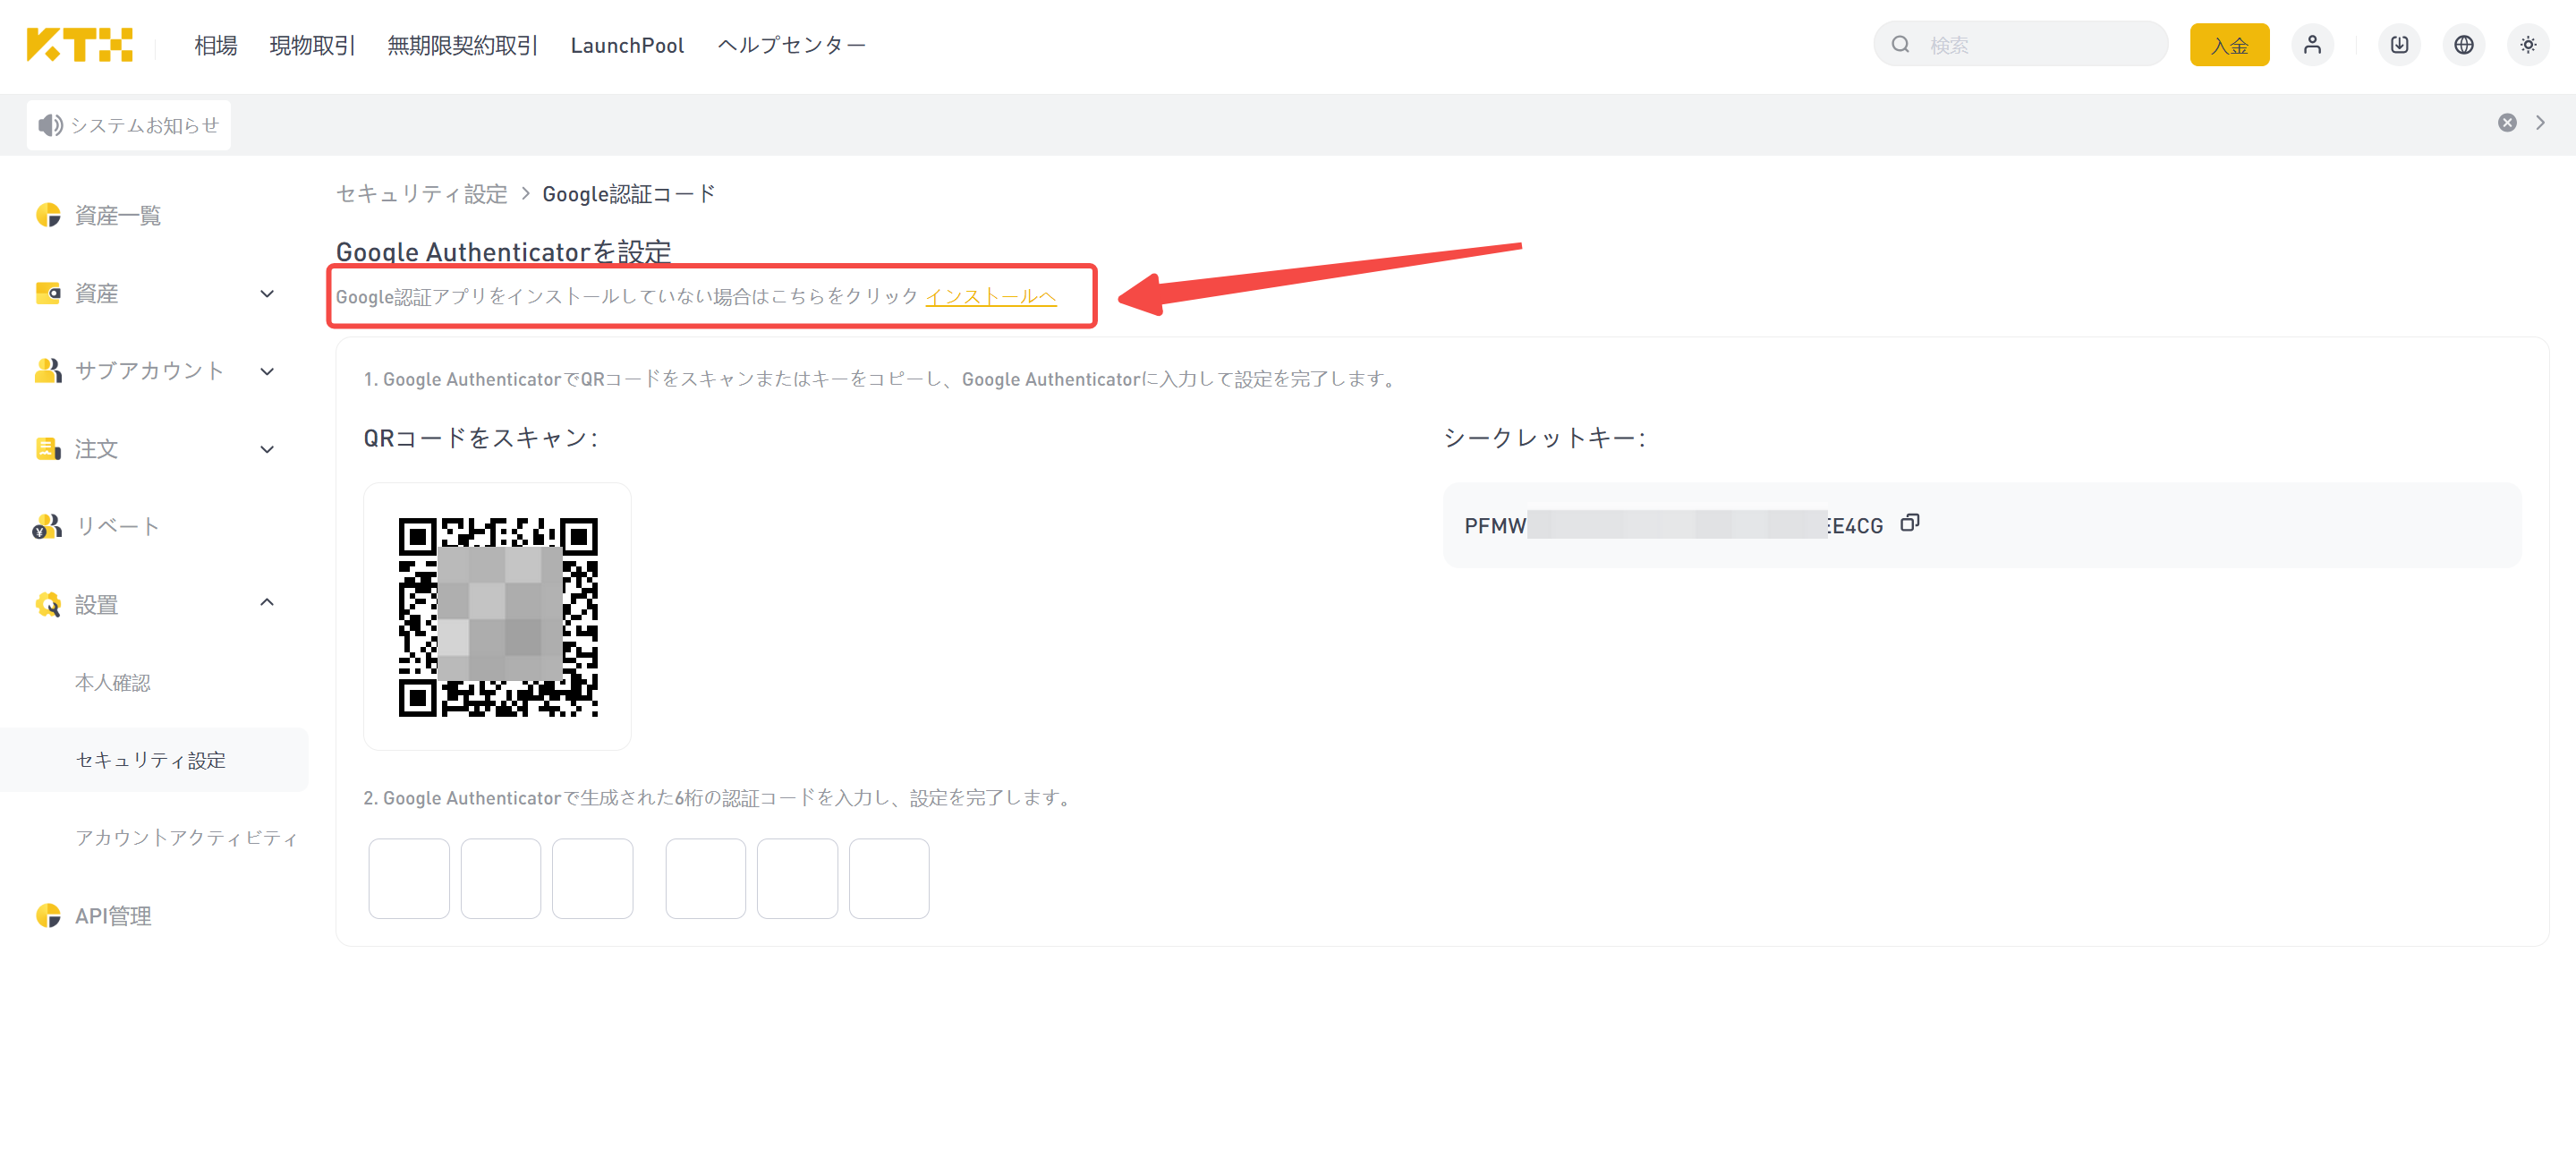
Task: Click セキュリティ設定 breadcrumb link
Action: pyautogui.click(x=421, y=194)
